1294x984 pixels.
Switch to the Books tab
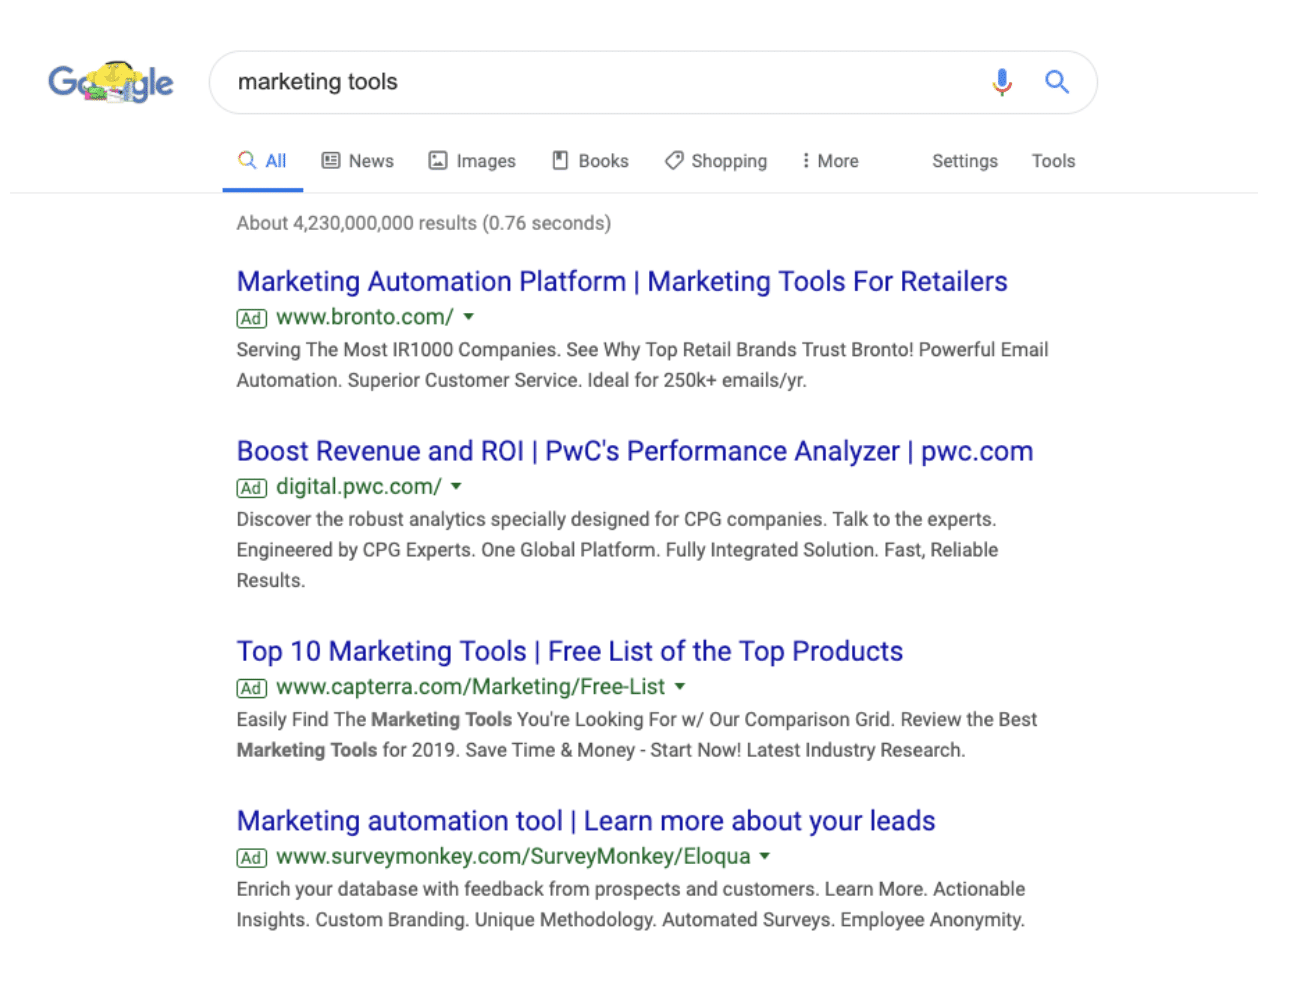click(591, 161)
